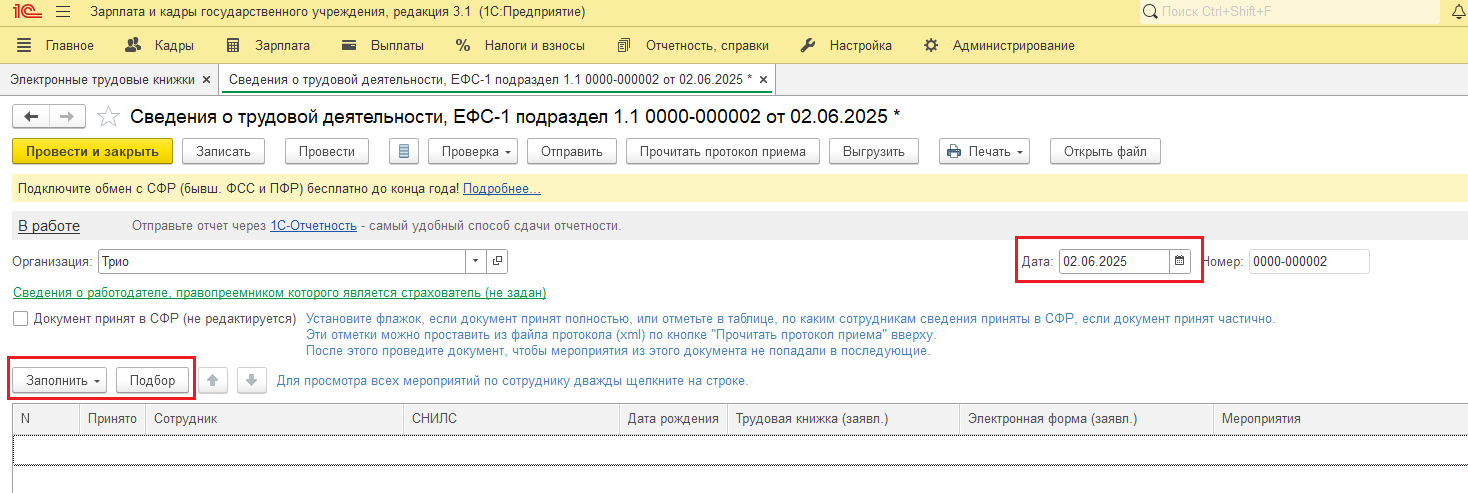Viewport: 1468px width, 493px height.
Task: Go back with the left arrow button
Action: pos(31,117)
